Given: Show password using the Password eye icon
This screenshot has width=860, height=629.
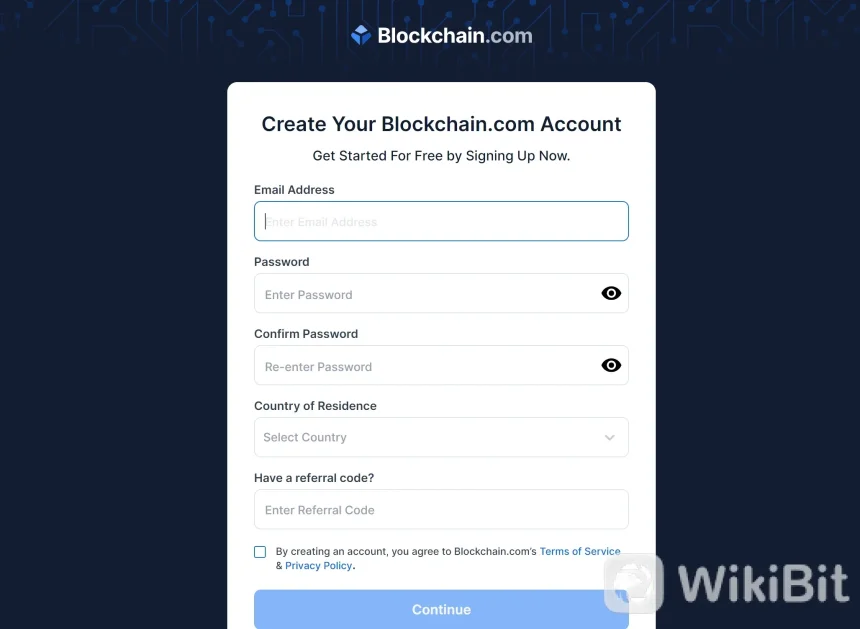Looking at the screenshot, I should coord(611,293).
